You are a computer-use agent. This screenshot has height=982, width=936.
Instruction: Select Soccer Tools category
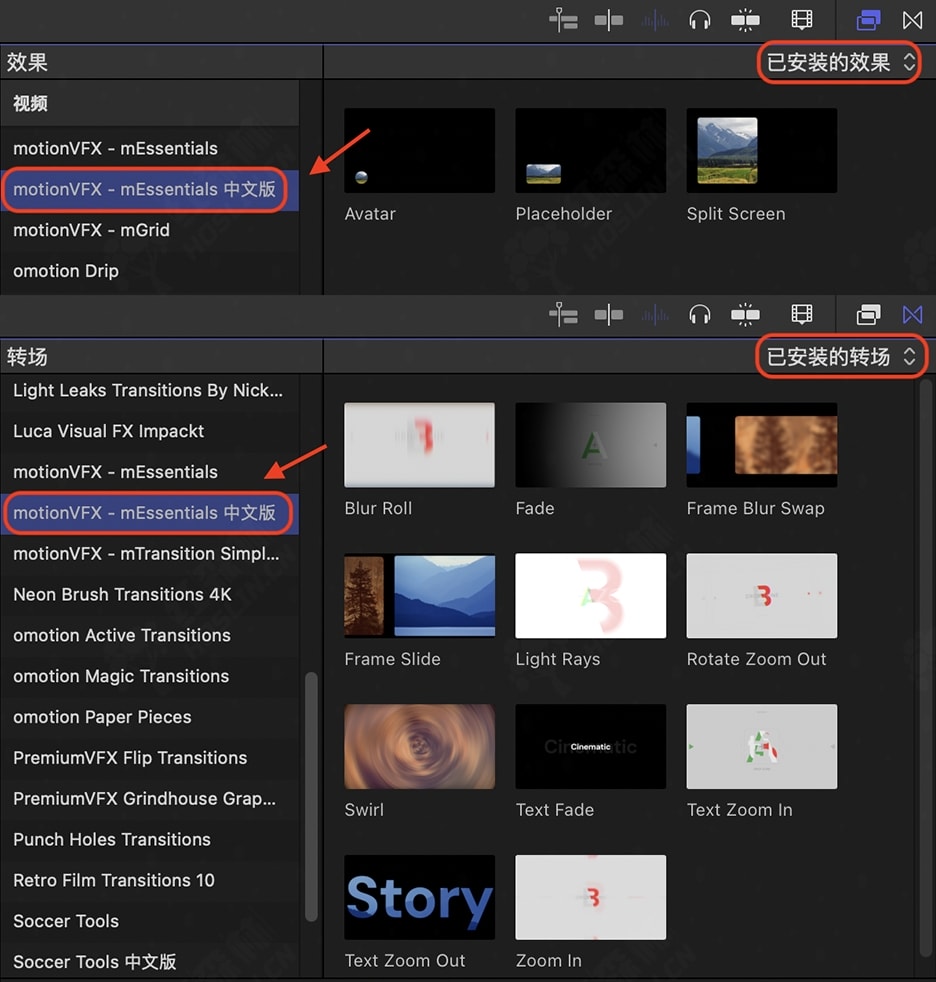[x=150, y=921]
